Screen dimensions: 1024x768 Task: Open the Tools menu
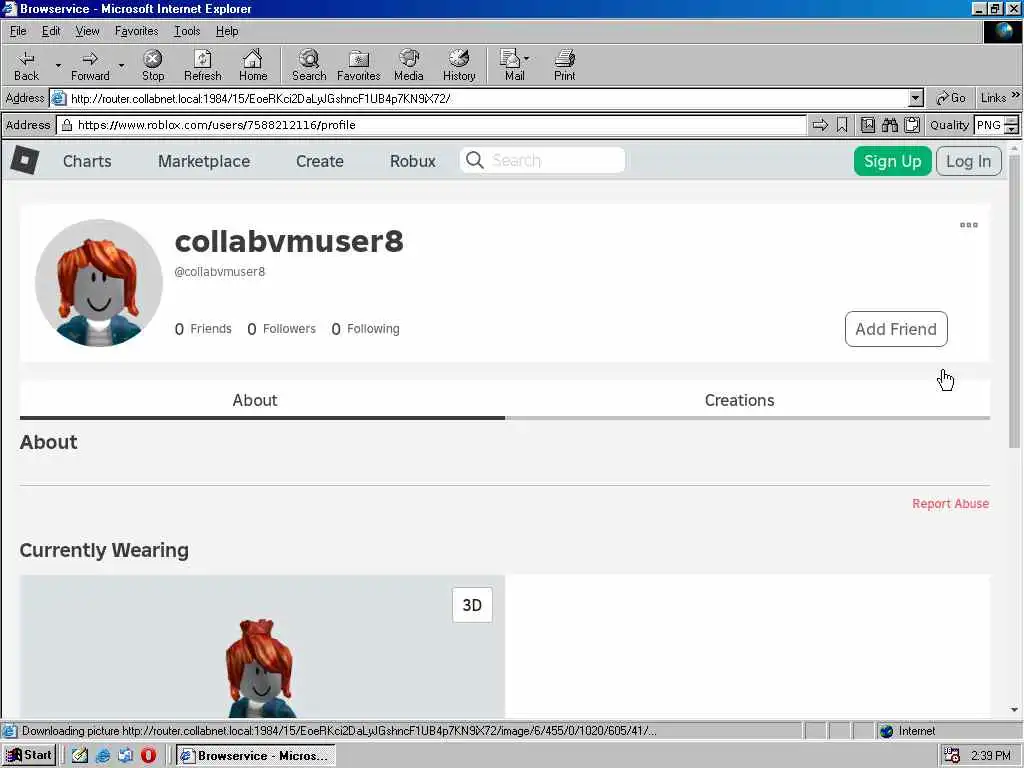187,31
